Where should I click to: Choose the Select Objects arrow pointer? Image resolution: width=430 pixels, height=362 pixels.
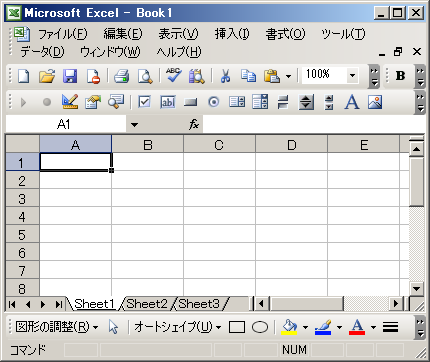[113, 327]
